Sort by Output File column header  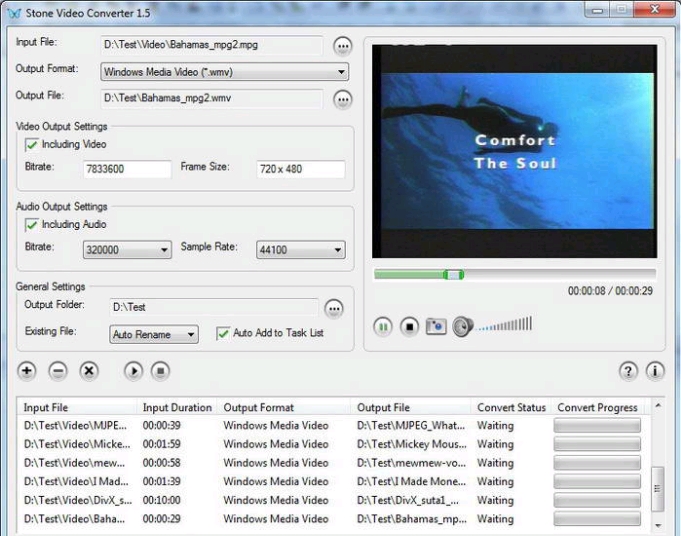(x=411, y=407)
